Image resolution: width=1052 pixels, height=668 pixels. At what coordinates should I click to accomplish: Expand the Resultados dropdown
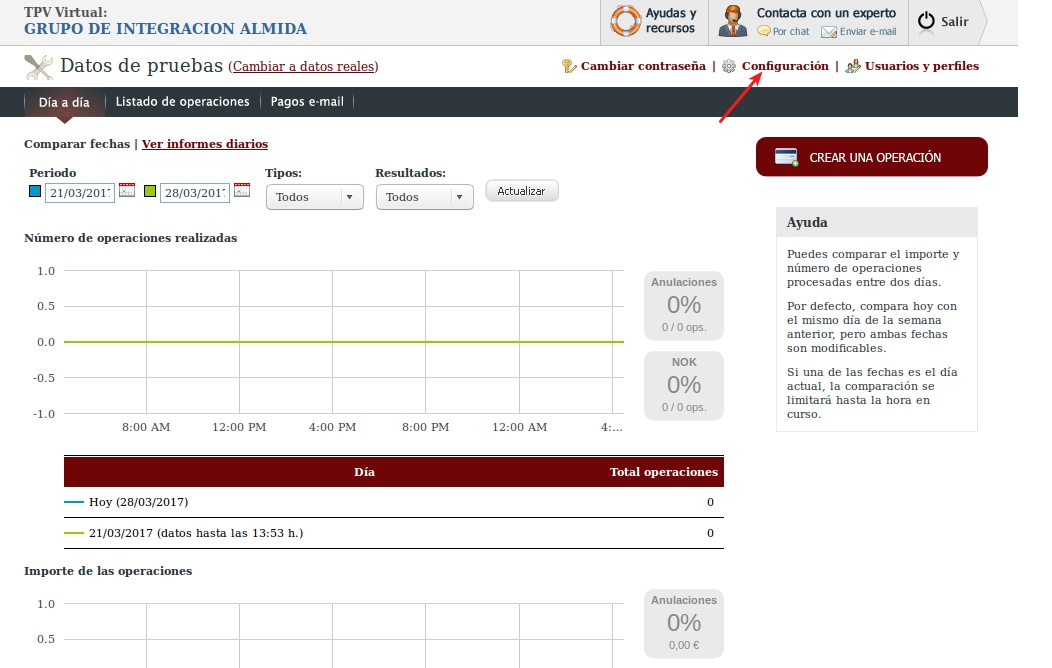pos(424,197)
